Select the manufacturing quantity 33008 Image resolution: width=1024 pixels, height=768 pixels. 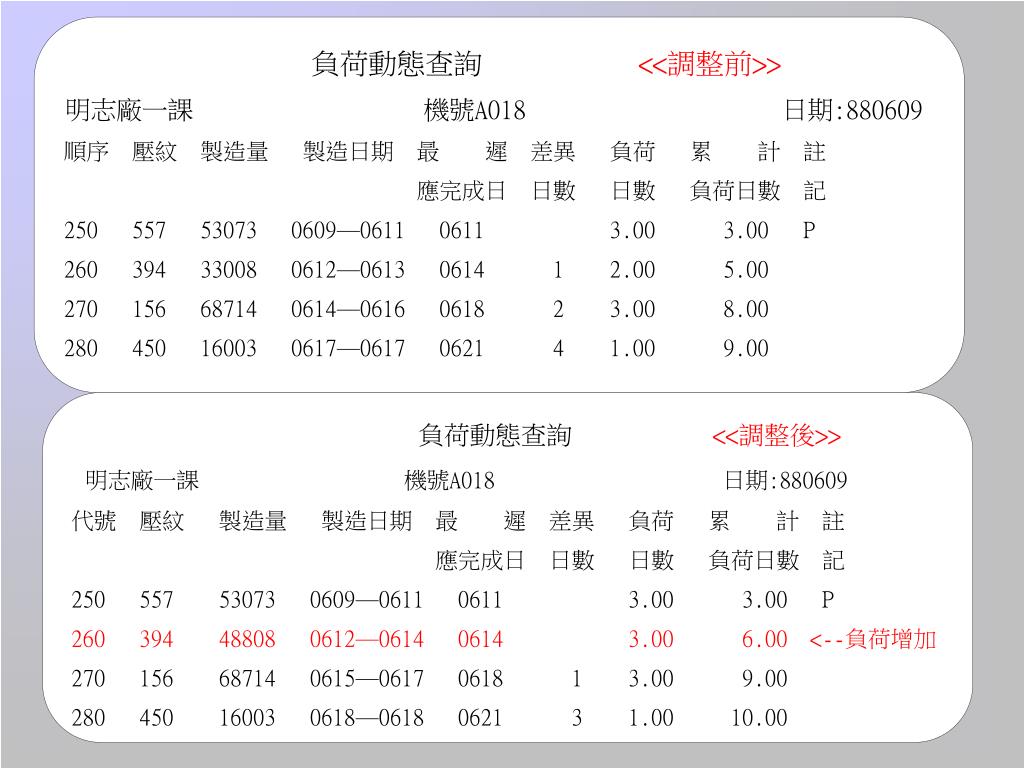coord(229,270)
